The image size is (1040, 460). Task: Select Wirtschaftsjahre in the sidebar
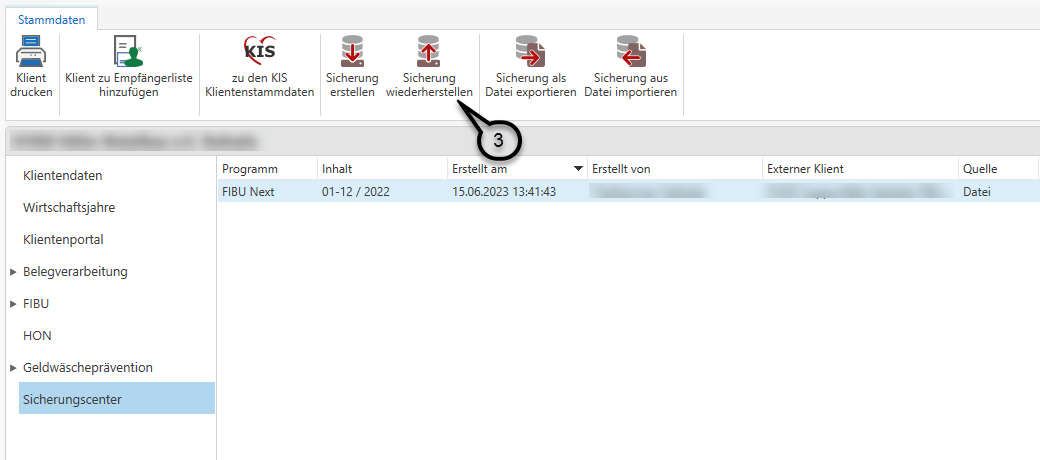(x=68, y=208)
